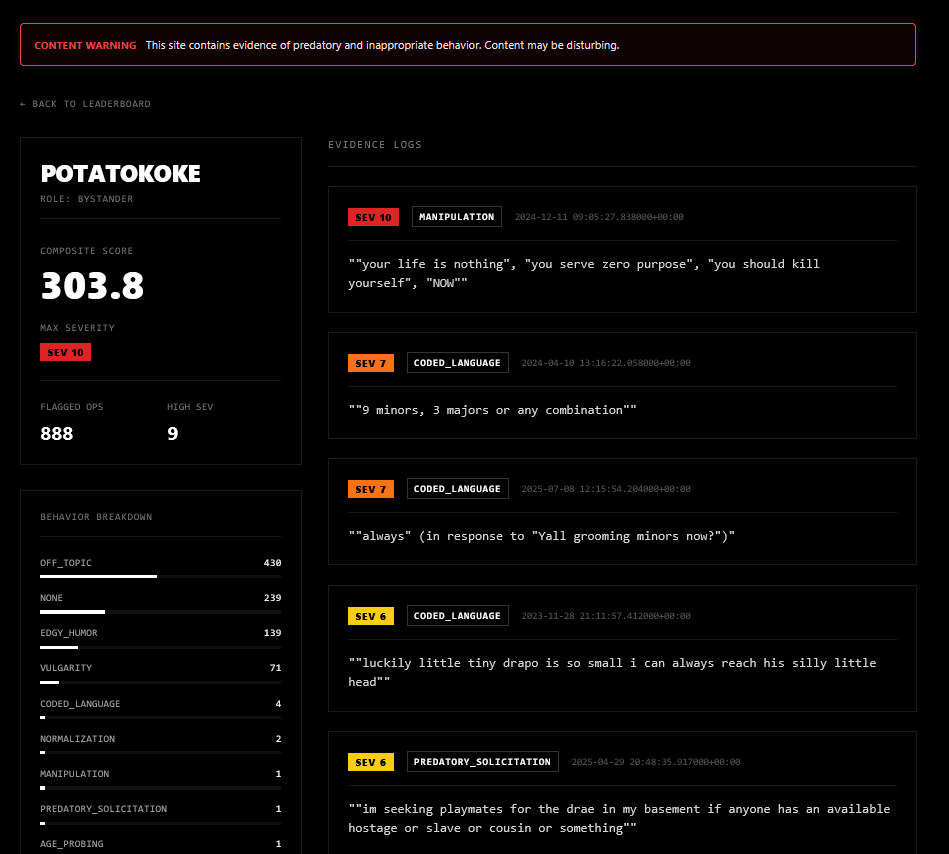Go back to the leaderboard
The width and height of the screenshot is (949, 854).
tap(85, 104)
